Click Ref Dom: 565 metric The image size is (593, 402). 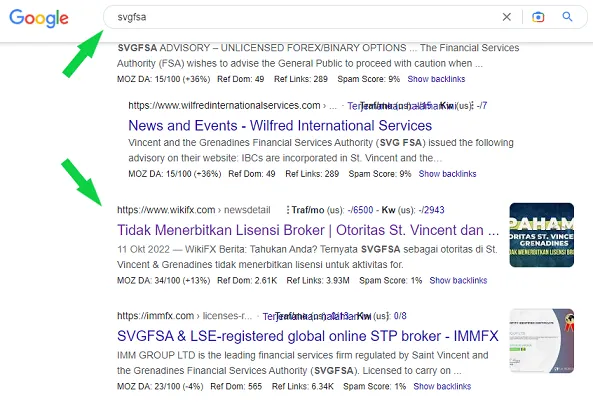(x=236, y=386)
